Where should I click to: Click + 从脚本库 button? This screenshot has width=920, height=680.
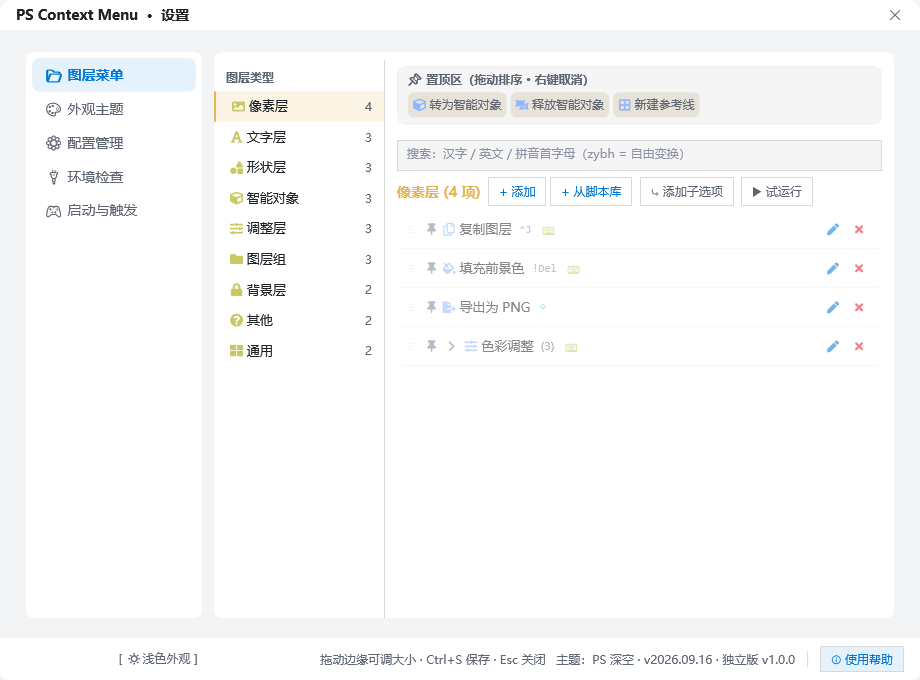click(591, 192)
